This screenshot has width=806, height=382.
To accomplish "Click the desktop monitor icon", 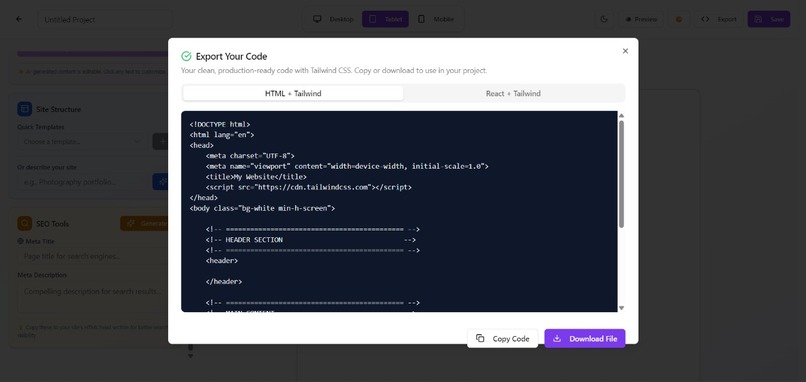I will [317, 19].
